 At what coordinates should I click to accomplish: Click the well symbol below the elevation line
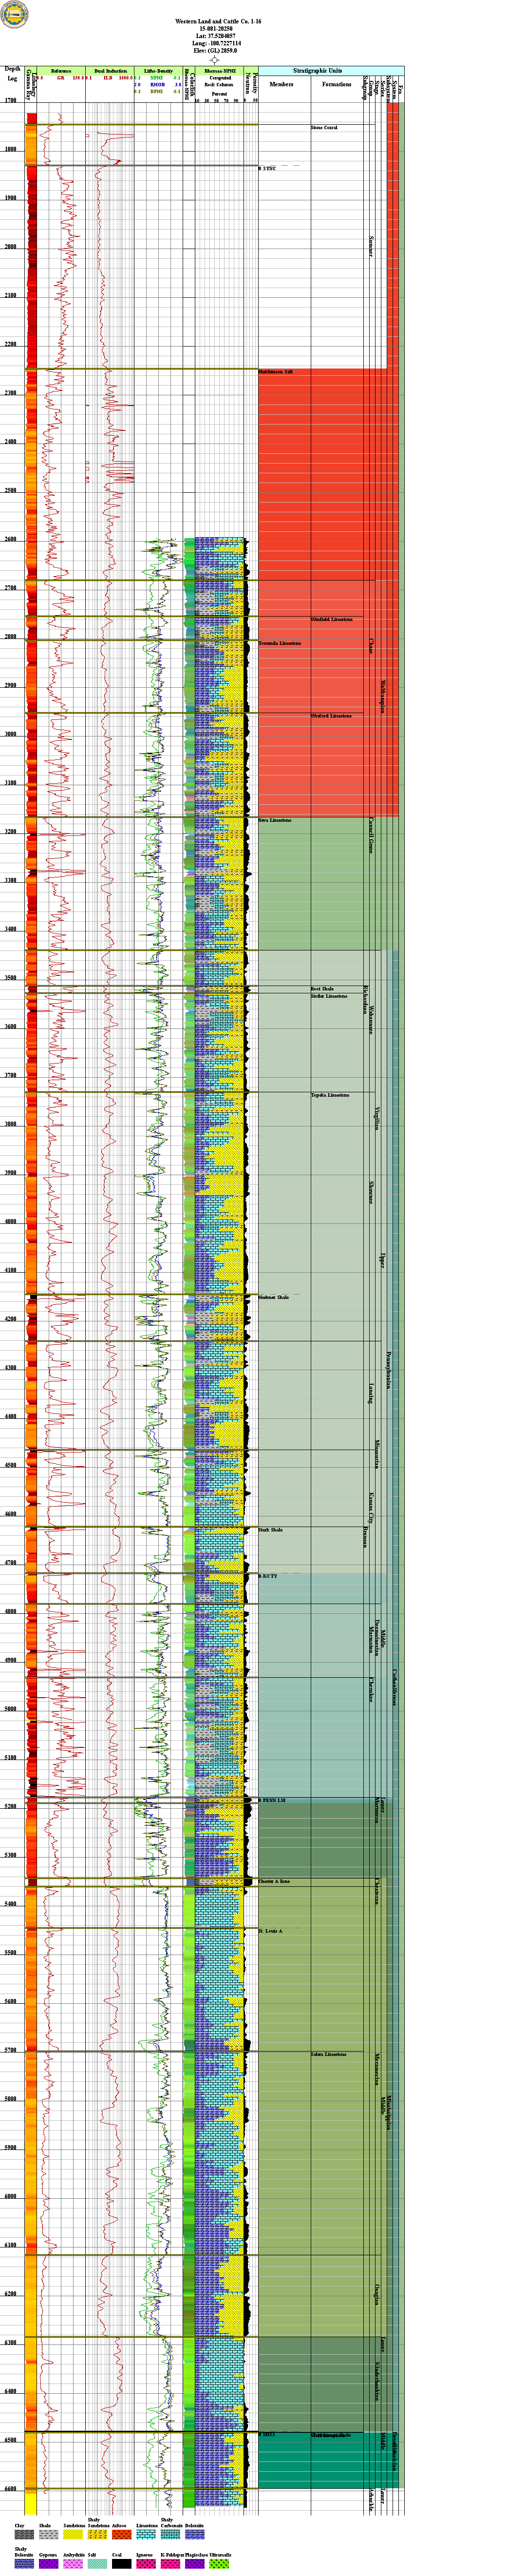click(x=214, y=60)
